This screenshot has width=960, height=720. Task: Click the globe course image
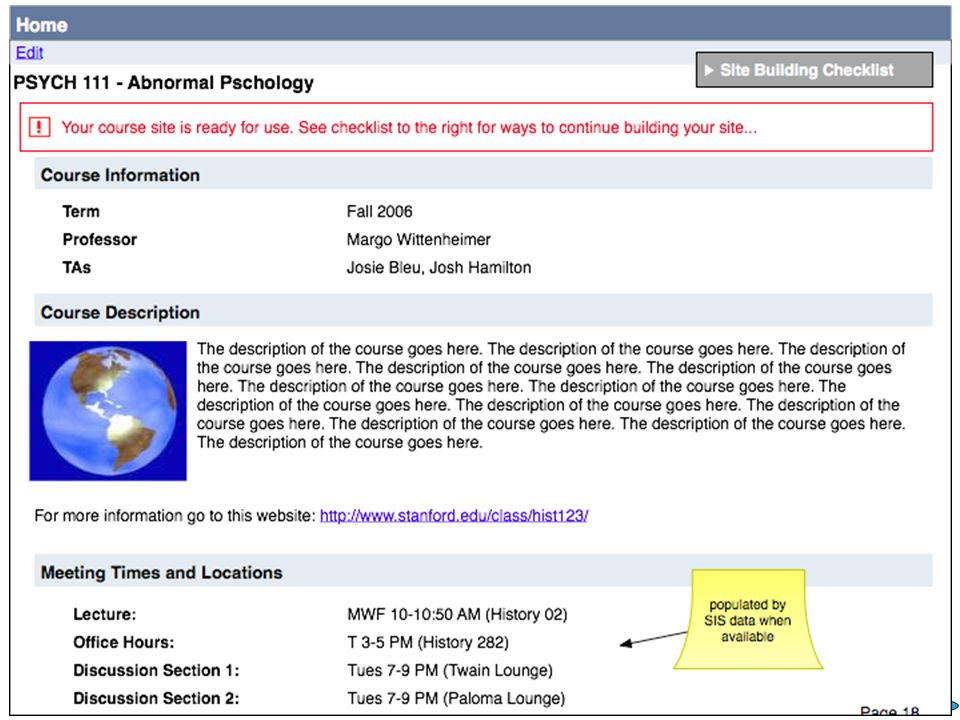point(108,410)
